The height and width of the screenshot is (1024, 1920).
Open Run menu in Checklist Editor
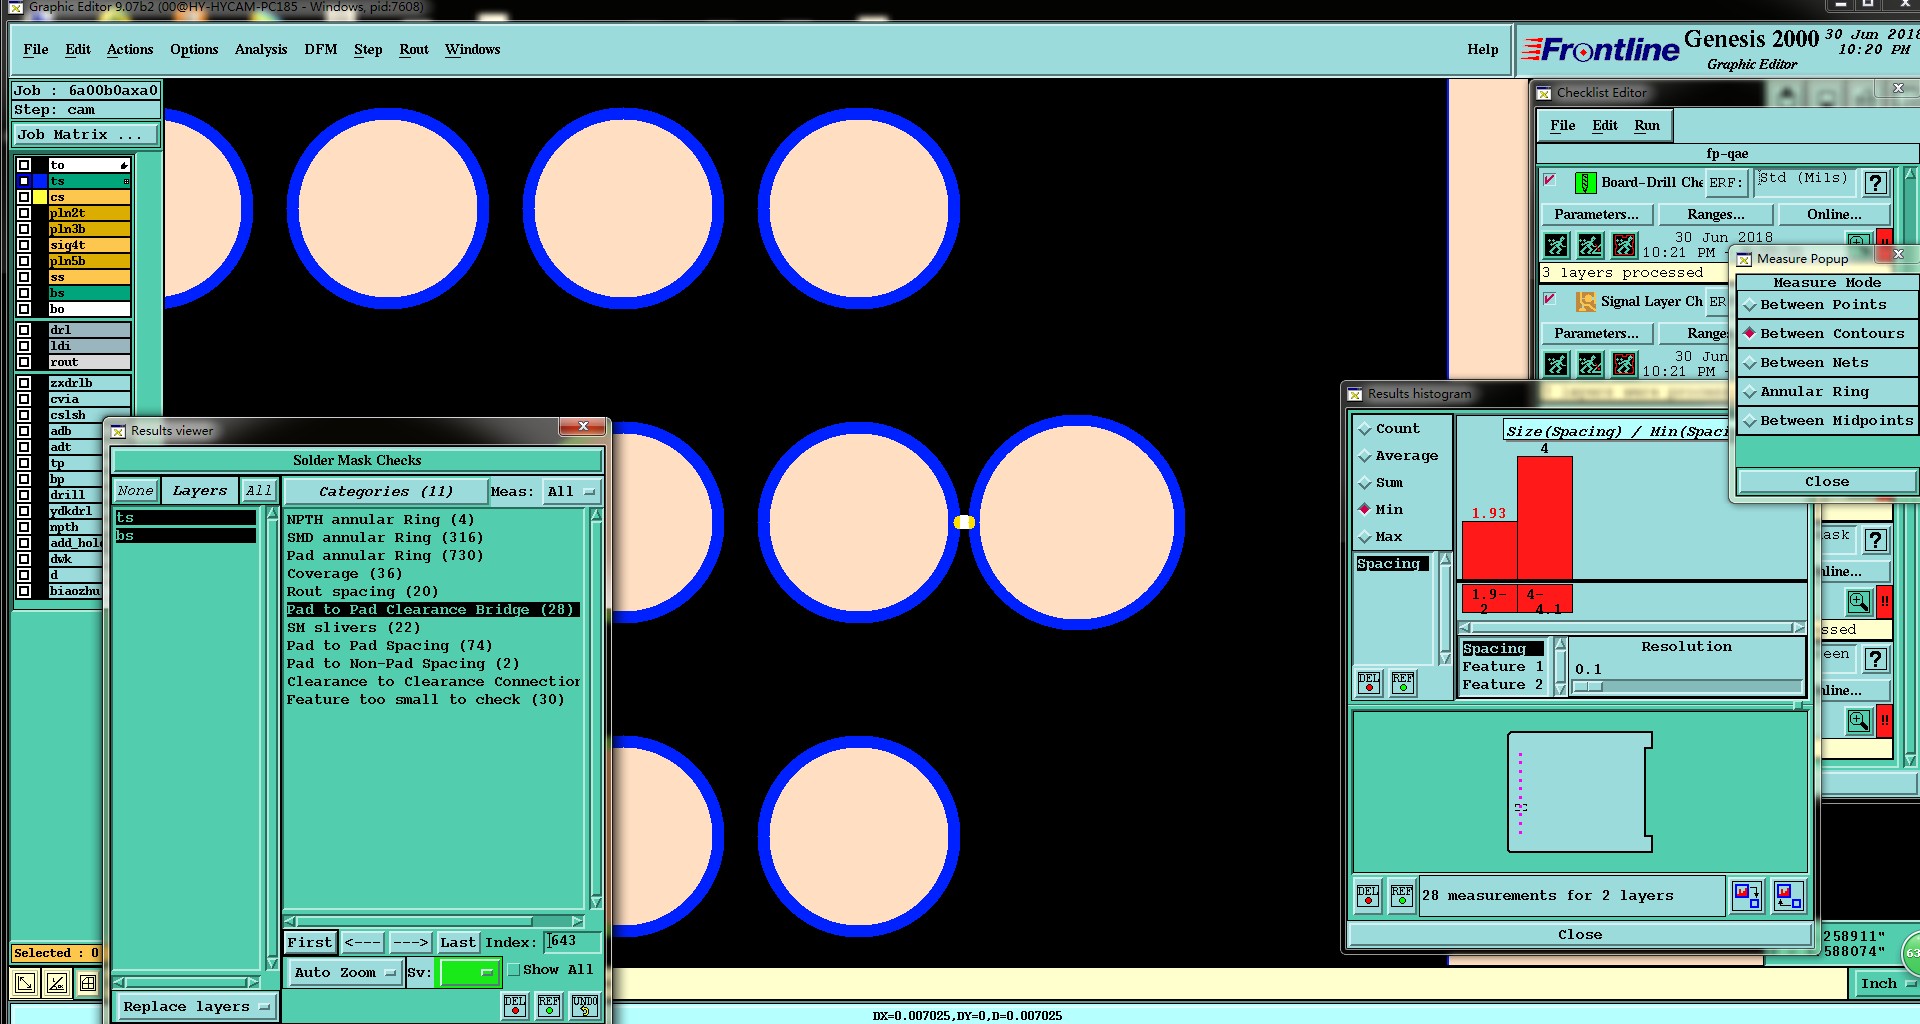1647,126
